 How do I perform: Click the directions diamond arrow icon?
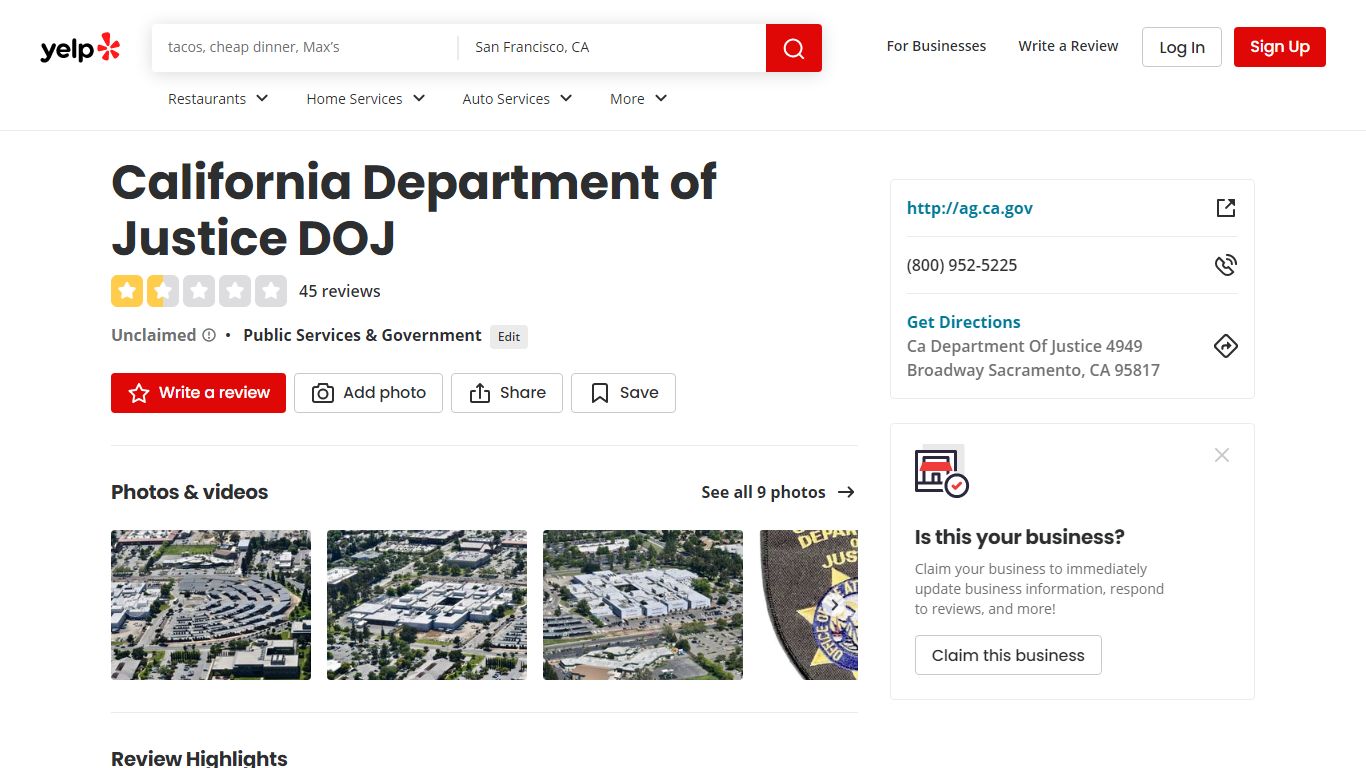1226,346
